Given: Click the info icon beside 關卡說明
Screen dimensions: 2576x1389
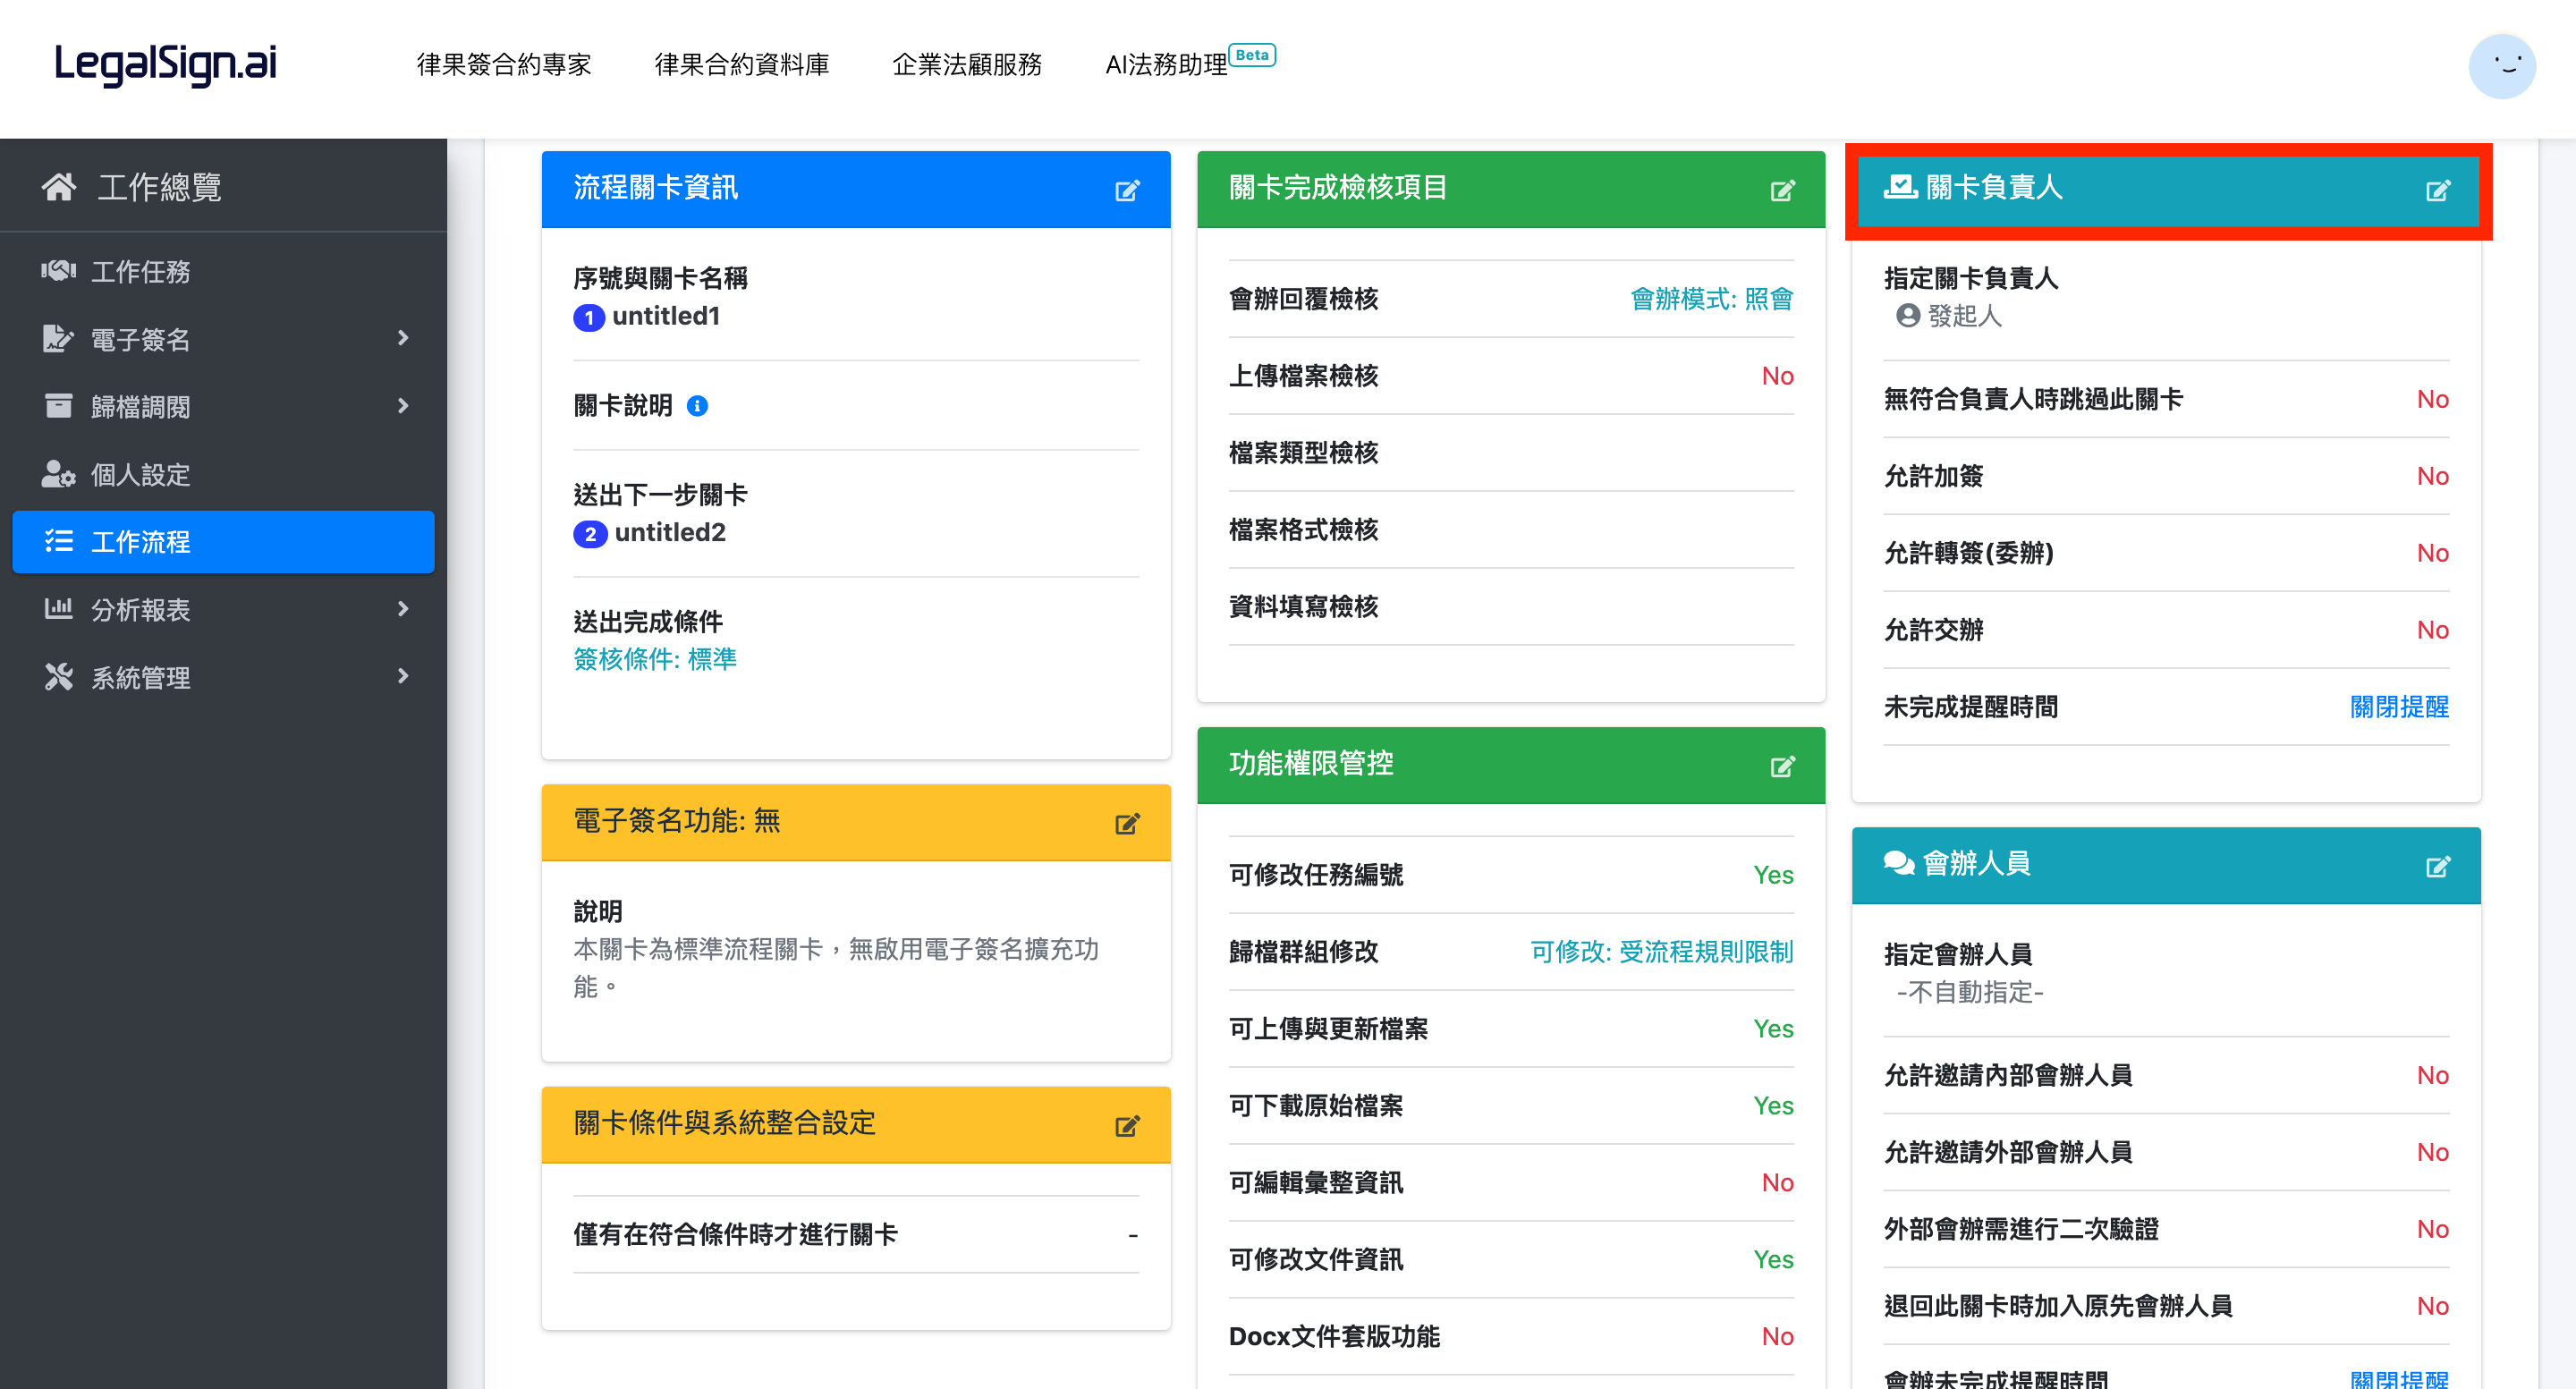Looking at the screenshot, I should click(698, 405).
